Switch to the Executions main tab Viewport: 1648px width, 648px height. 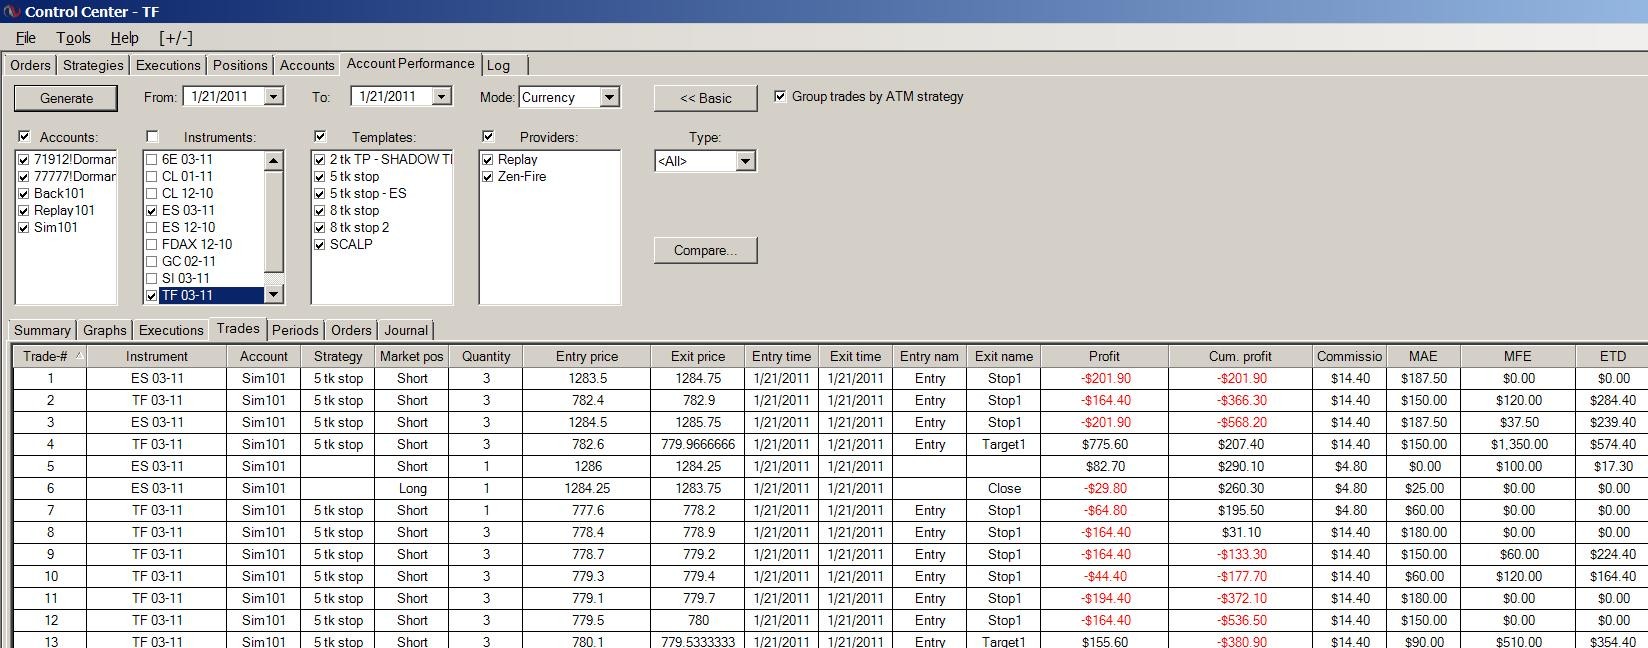tap(168, 65)
